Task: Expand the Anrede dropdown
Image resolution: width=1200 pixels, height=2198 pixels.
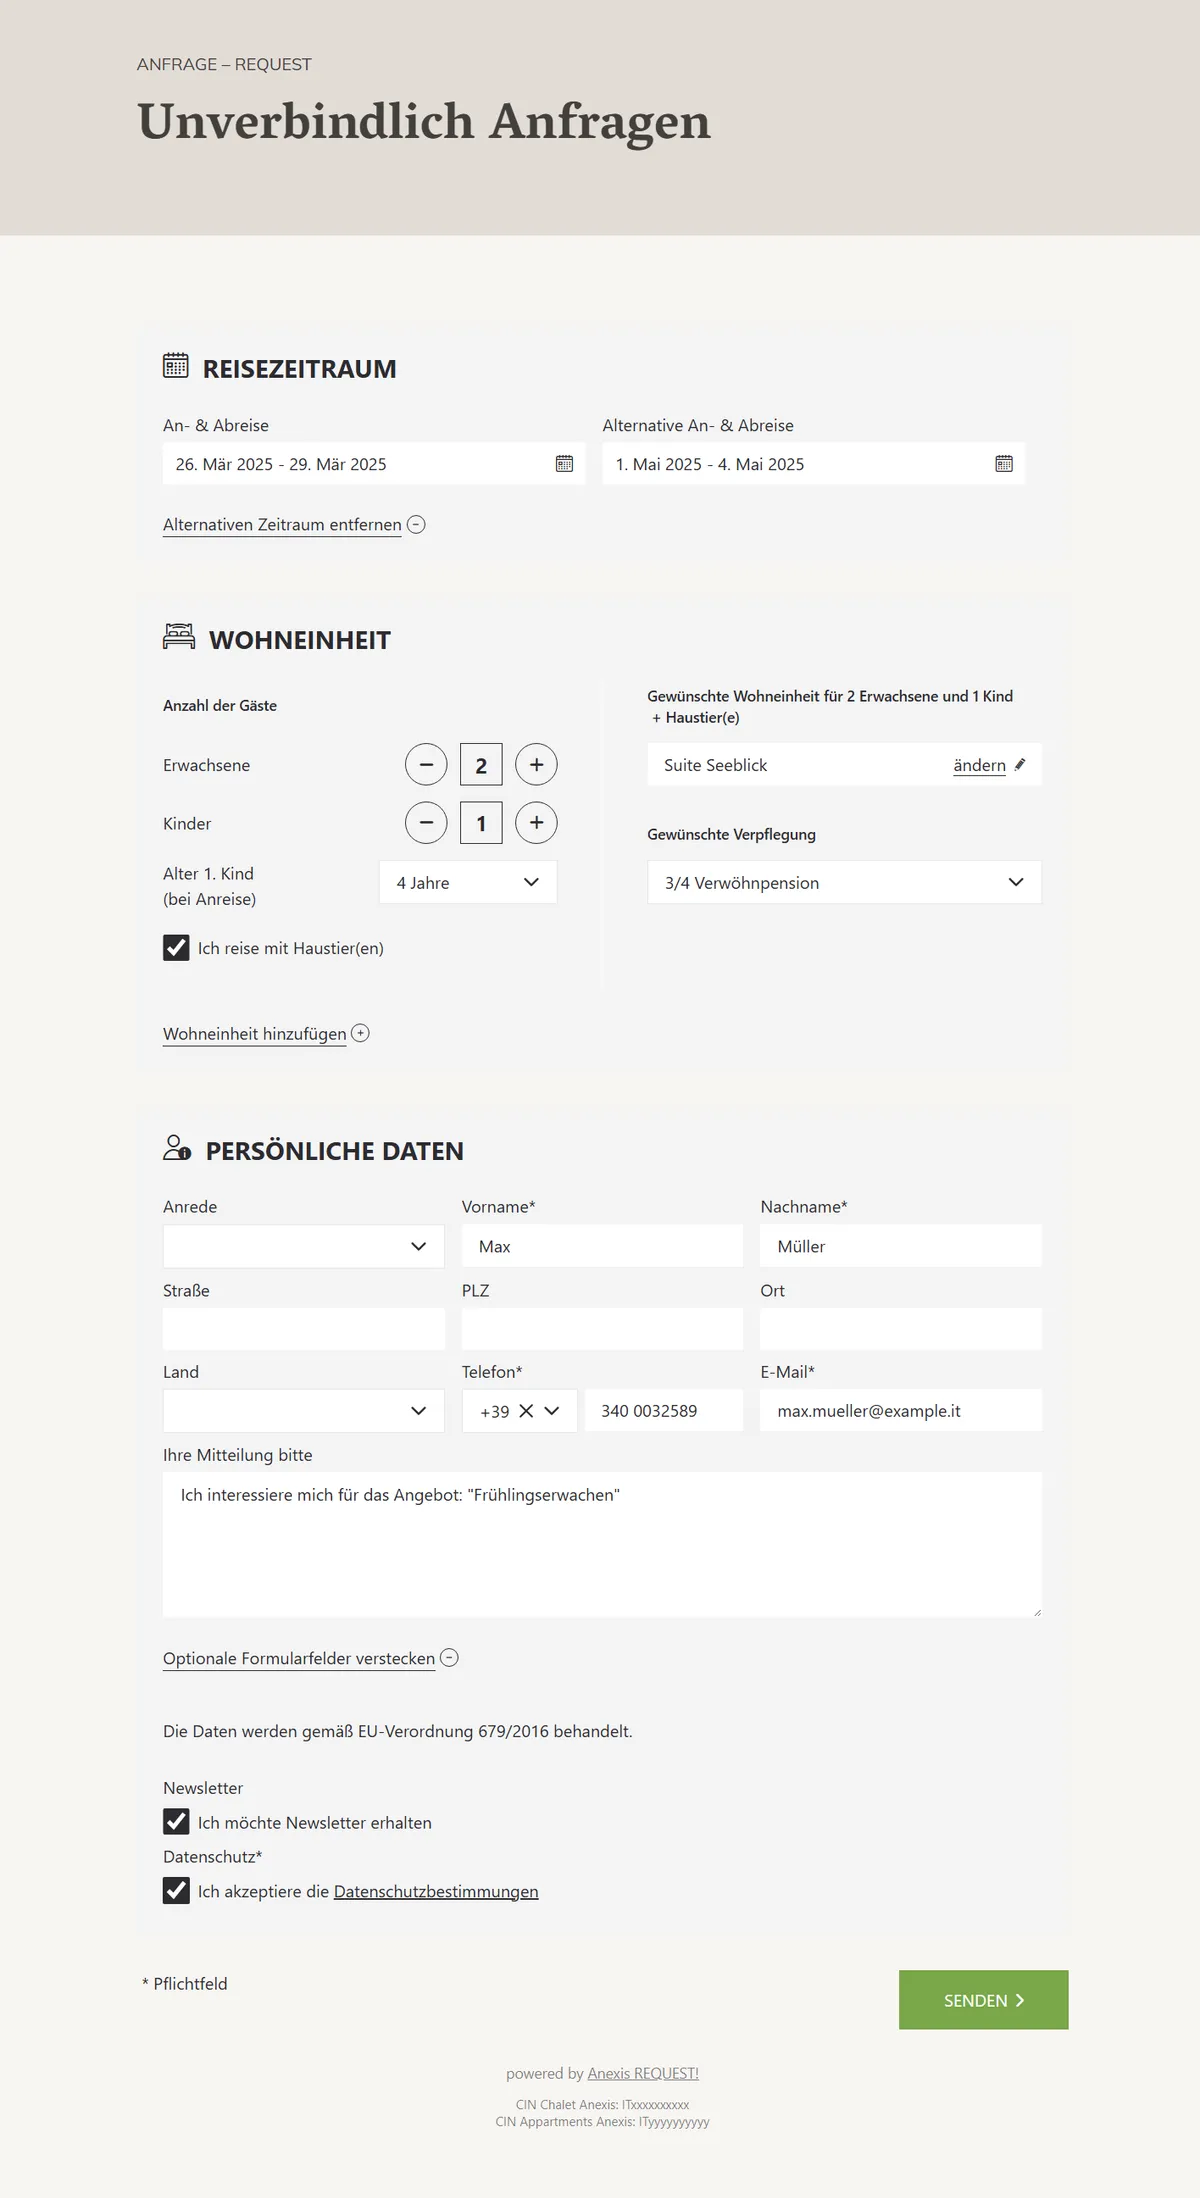Action: tap(303, 1246)
